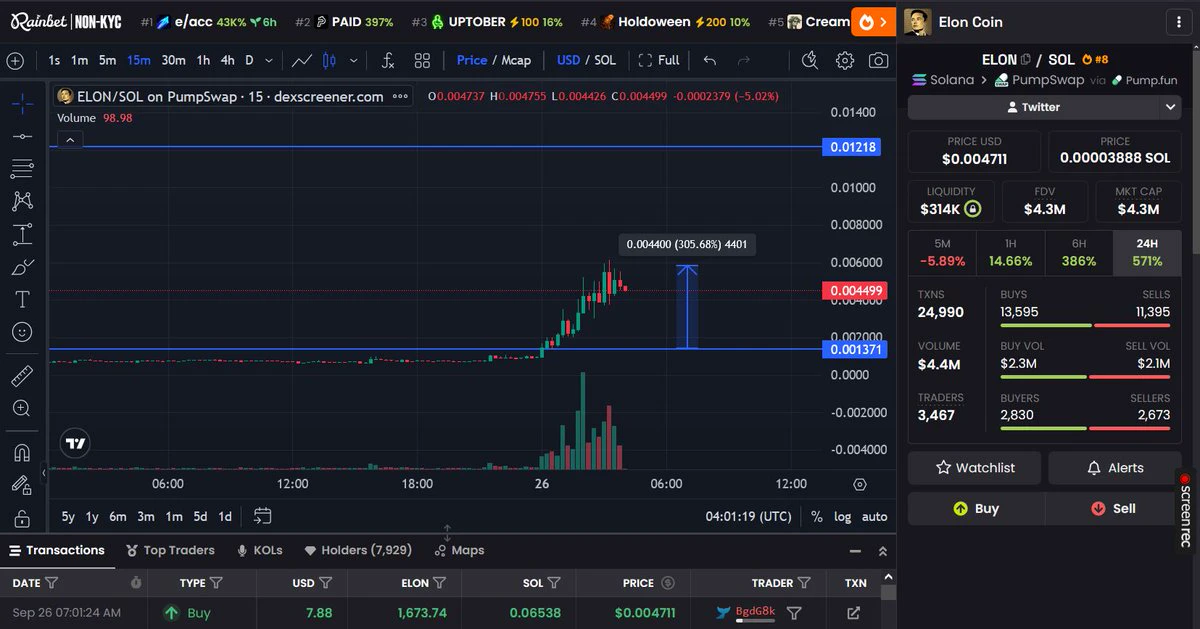Switch chart denomination to USD
1200x629 pixels.
(568, 61)
